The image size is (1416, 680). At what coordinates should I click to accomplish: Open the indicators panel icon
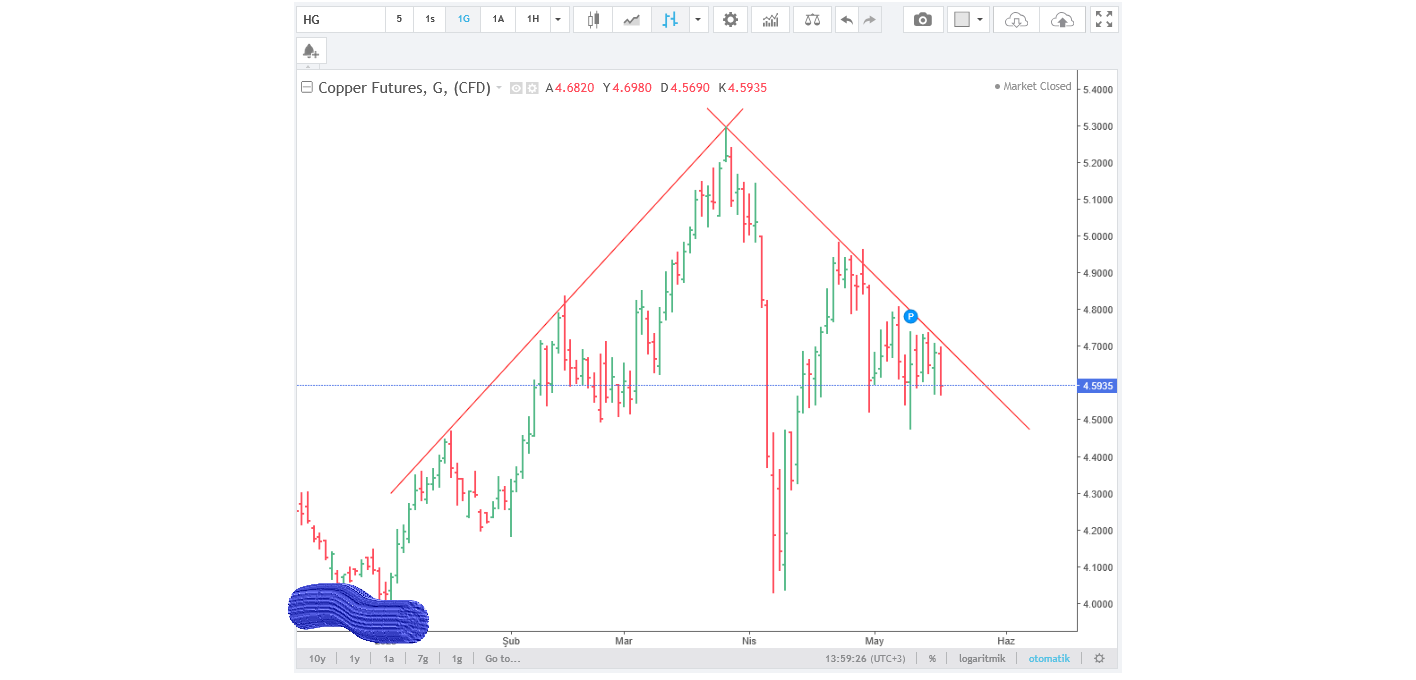(770, 19)
